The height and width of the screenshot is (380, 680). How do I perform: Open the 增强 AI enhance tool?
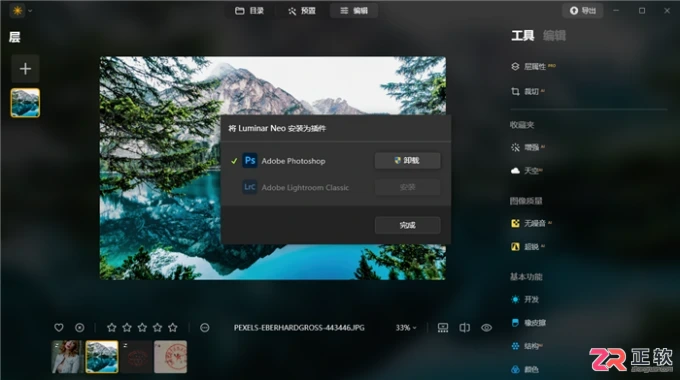pyautogui.click(x=528, y=147)
